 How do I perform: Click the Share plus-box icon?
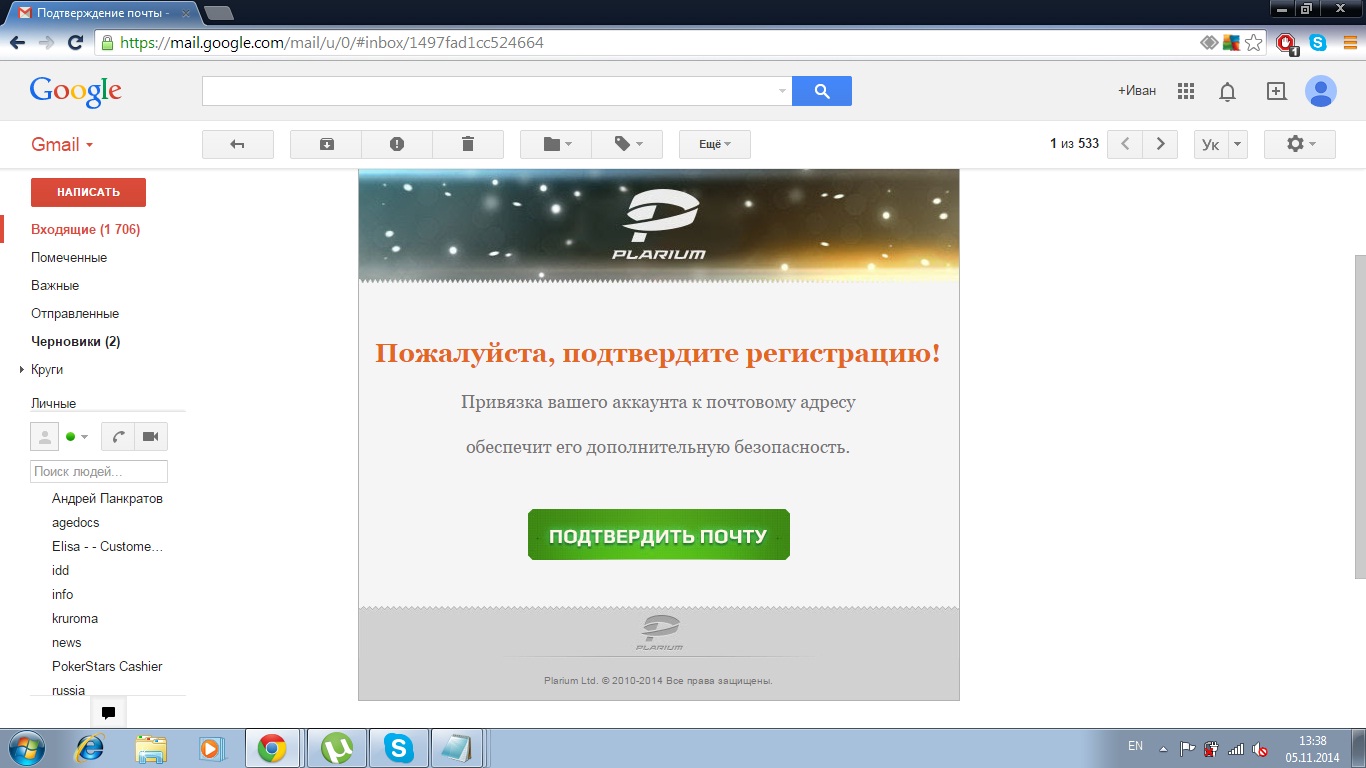click(1276, 91)
